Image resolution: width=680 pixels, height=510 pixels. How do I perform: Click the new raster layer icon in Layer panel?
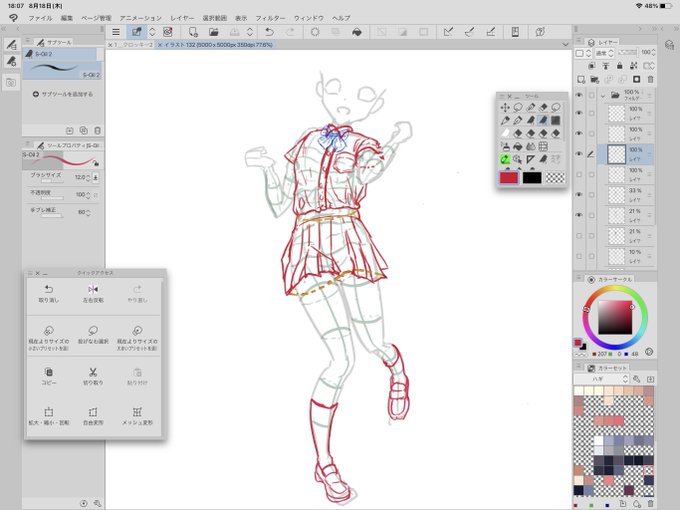click(x=581, y=79)
